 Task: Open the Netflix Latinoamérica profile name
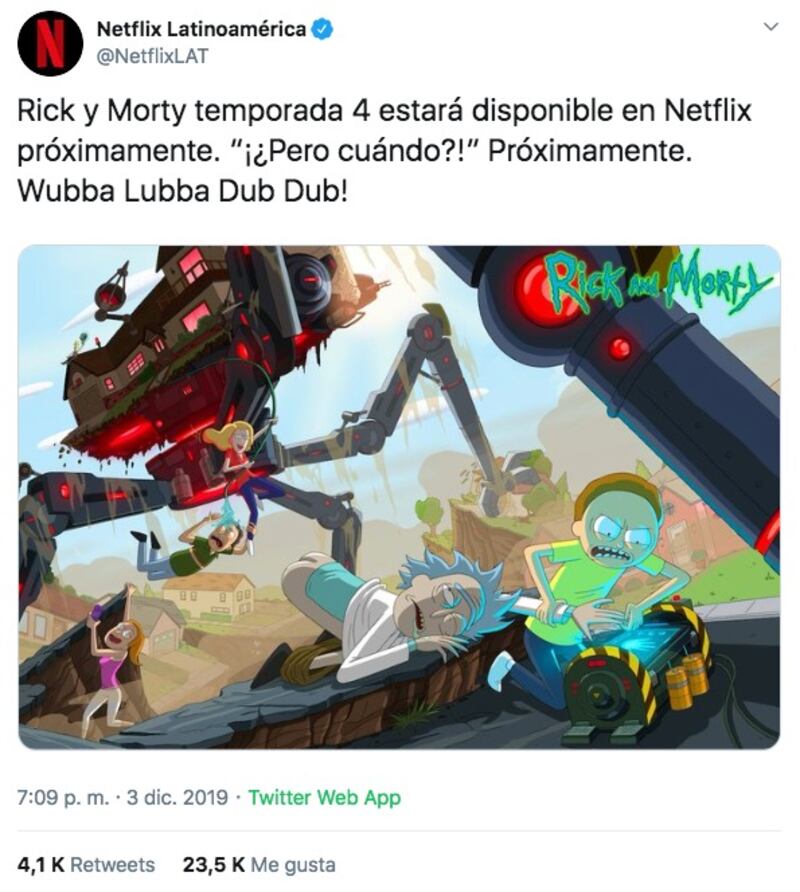click(201, 29)
